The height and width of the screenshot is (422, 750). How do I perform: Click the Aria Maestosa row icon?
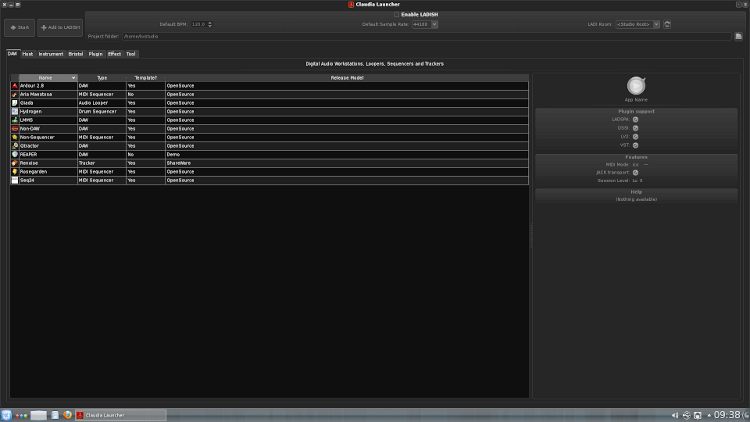(x=15, y=94)
